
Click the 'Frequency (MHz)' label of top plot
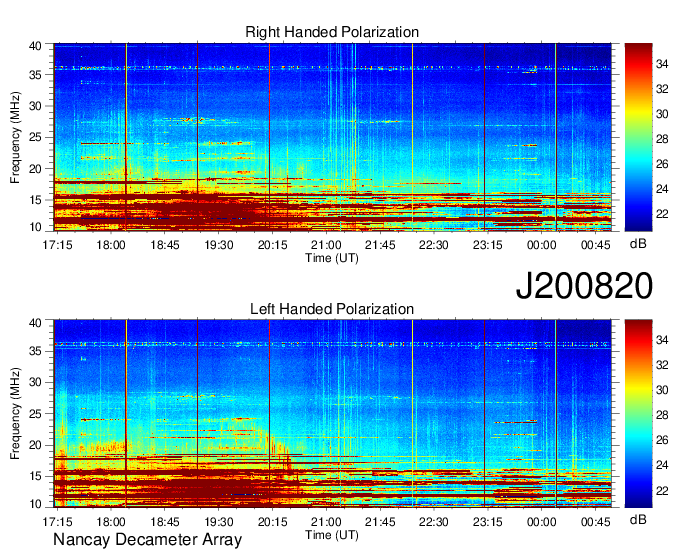(x=15, y=137)
